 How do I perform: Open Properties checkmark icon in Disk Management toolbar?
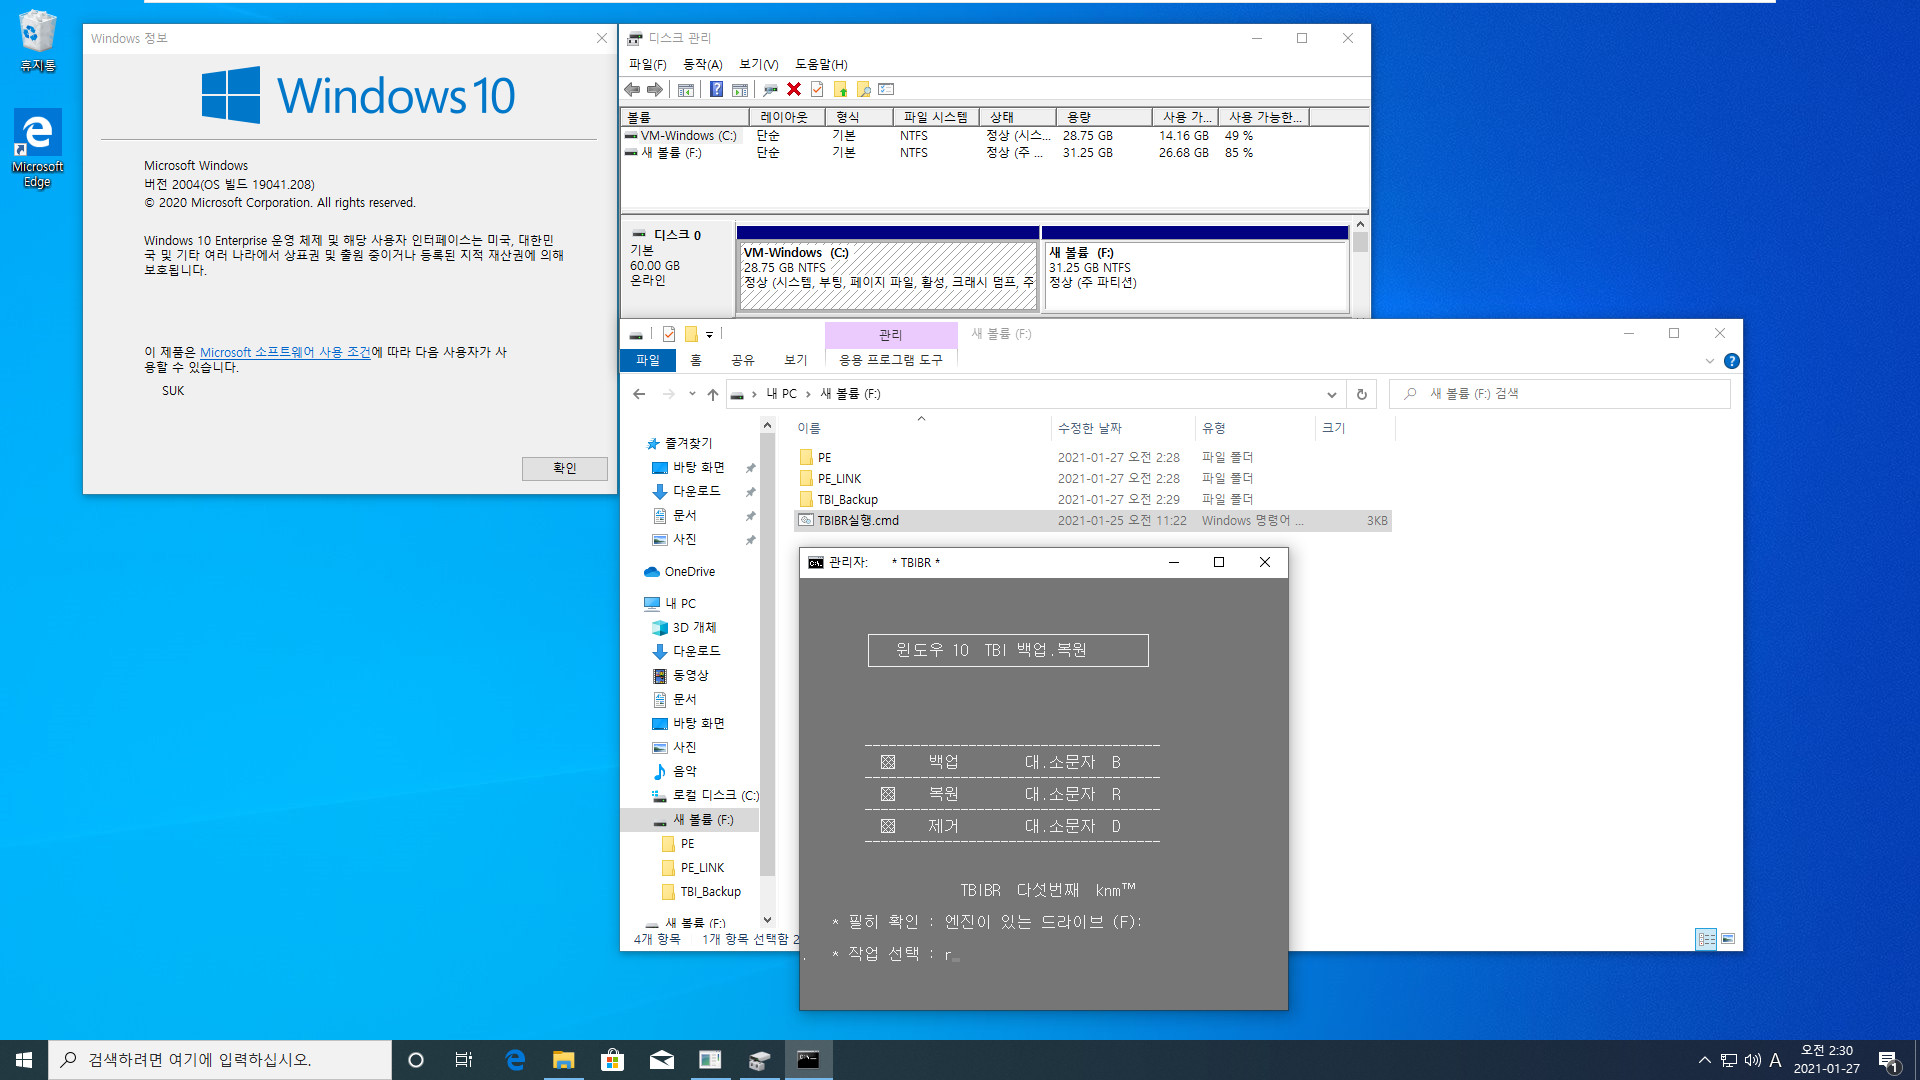[x=817, y=90]
